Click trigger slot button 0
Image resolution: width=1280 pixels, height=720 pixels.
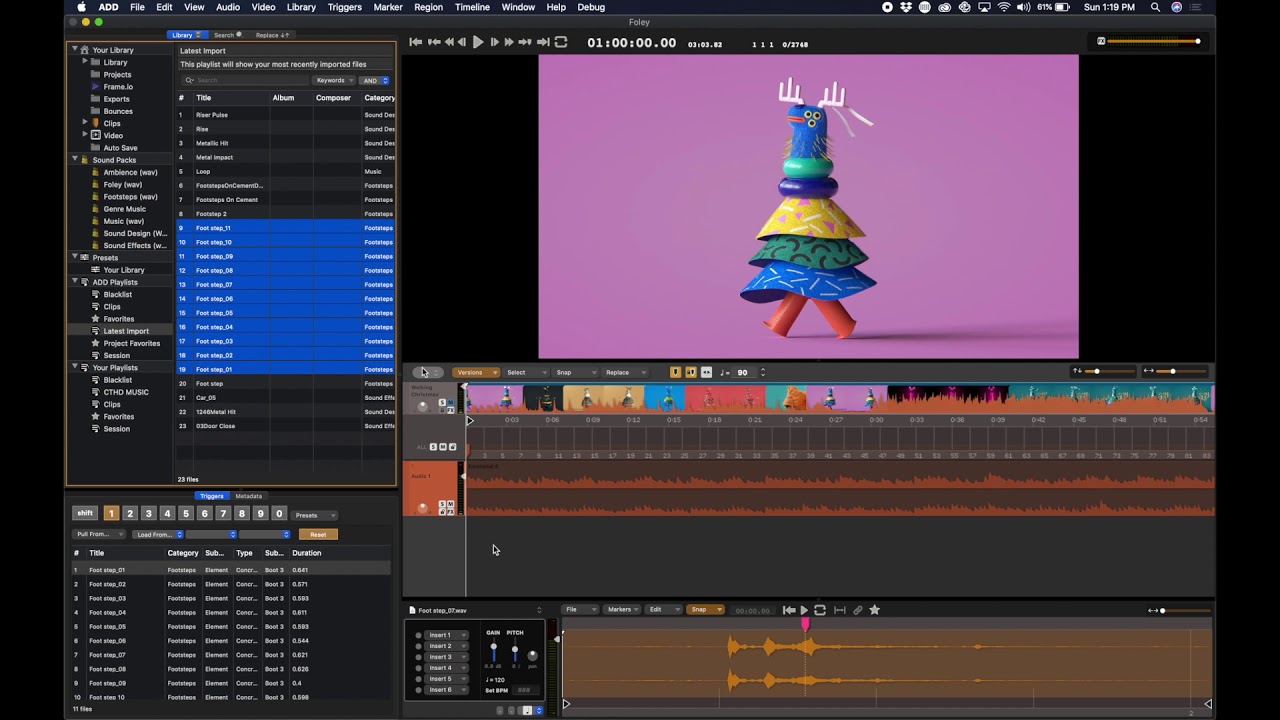click(x=279, y=513)
